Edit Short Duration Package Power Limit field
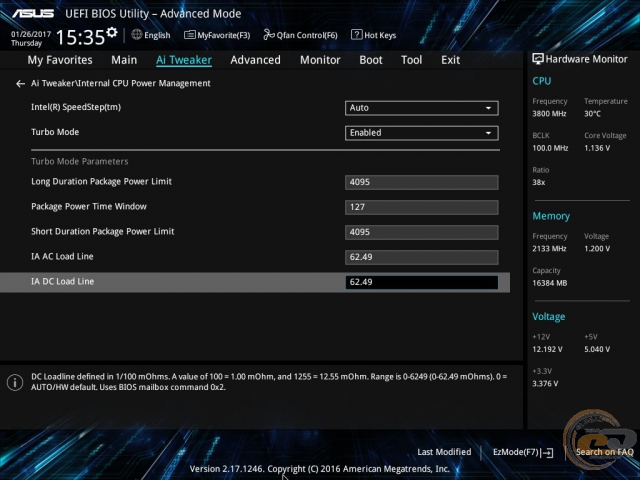 422,232
